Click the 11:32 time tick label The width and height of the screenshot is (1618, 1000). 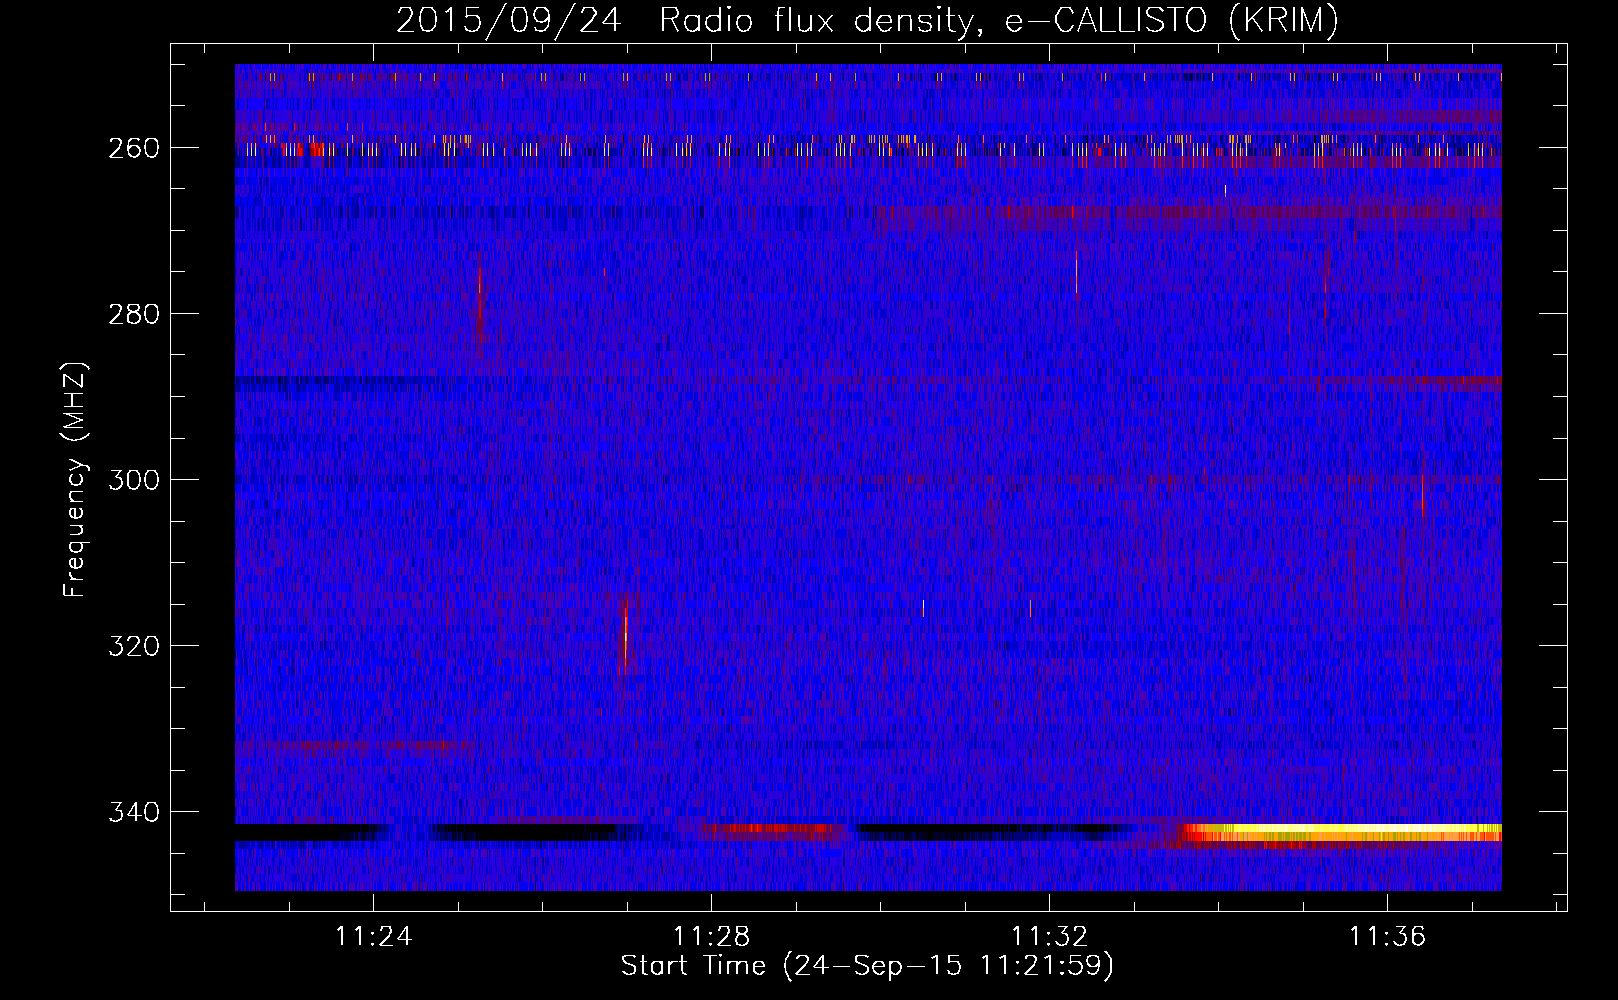click(1049, 937)
